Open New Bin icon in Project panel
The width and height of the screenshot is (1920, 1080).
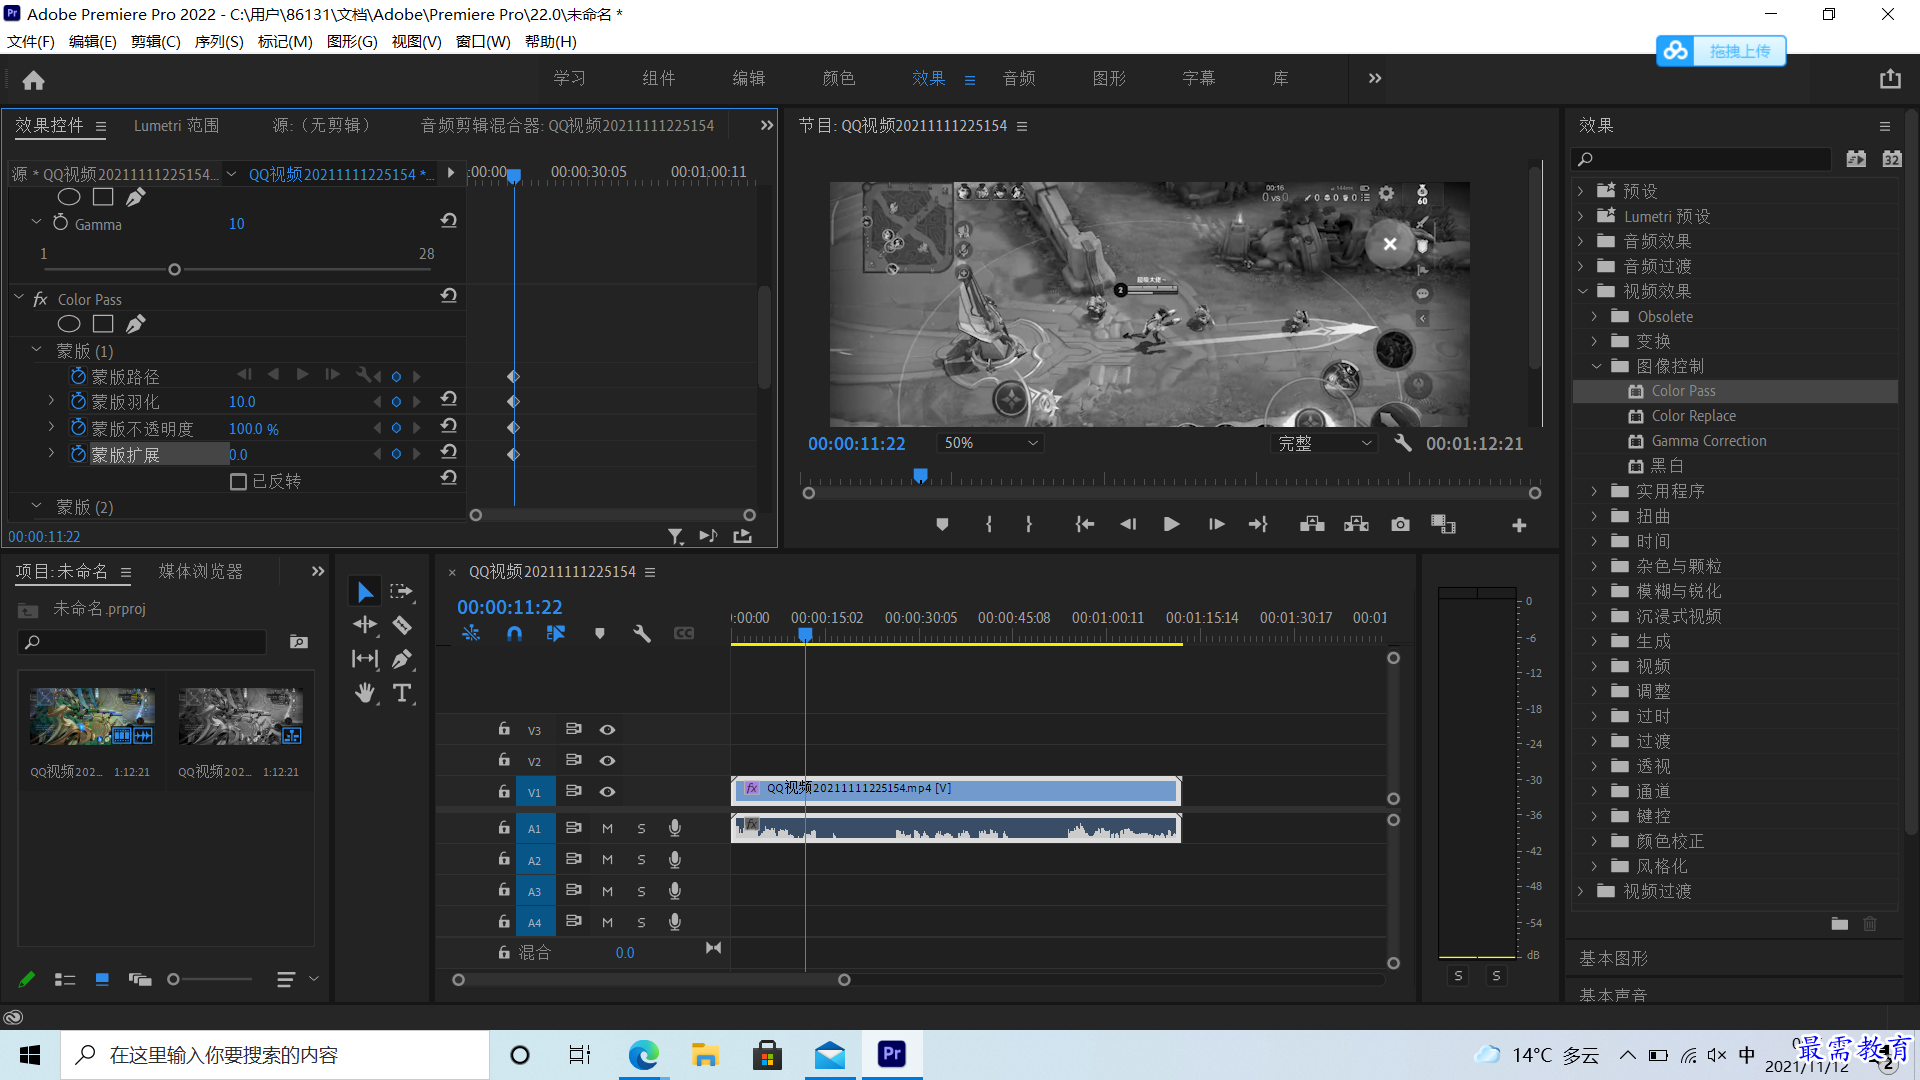pos(298,642)
